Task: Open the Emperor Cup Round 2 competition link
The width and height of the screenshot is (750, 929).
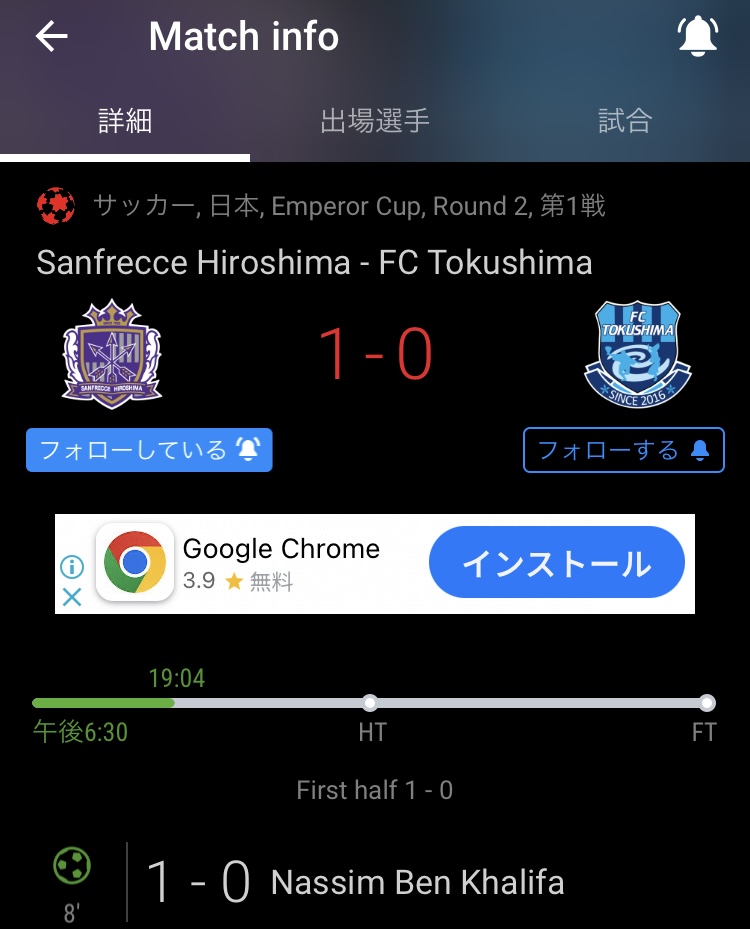Action: [350, 206]
